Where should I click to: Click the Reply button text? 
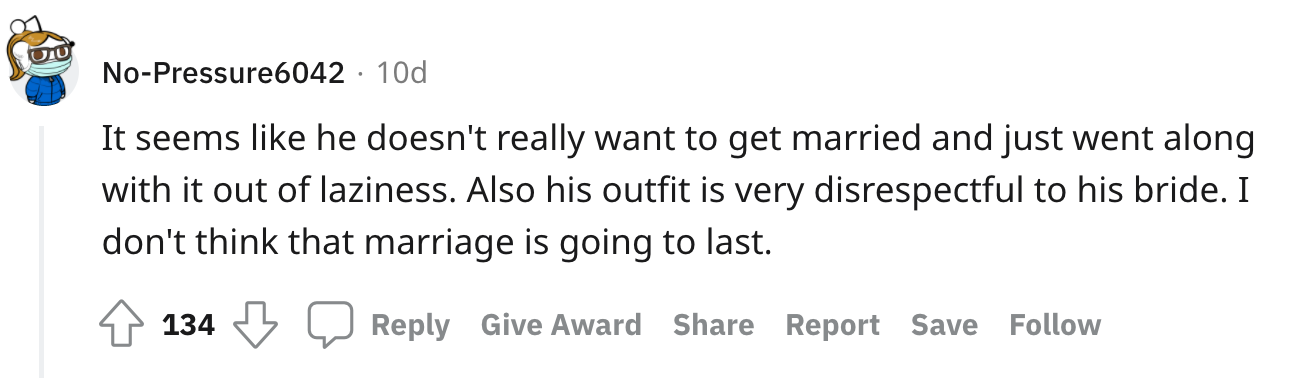410,325
